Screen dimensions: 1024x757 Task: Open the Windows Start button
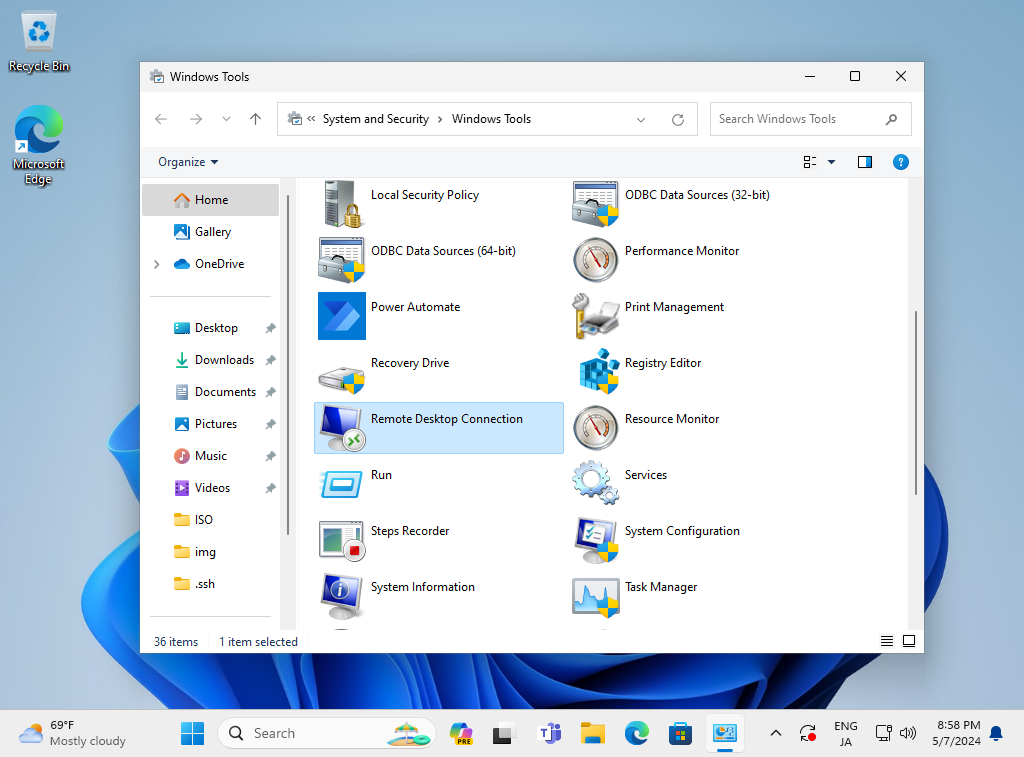click(x=192, y=733)
